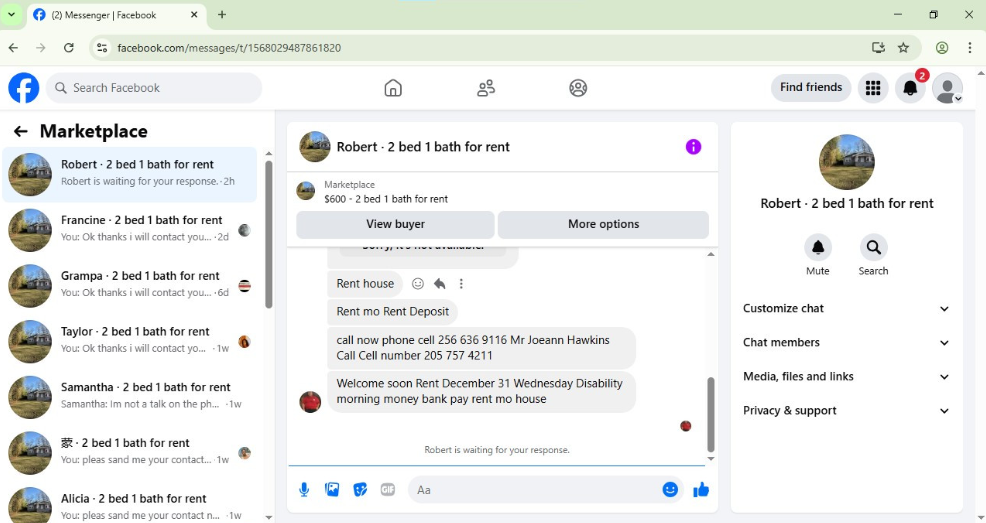Expand Customize chat section
The height and width of the screenshot is (523, 986).
[x=846, y=309]
